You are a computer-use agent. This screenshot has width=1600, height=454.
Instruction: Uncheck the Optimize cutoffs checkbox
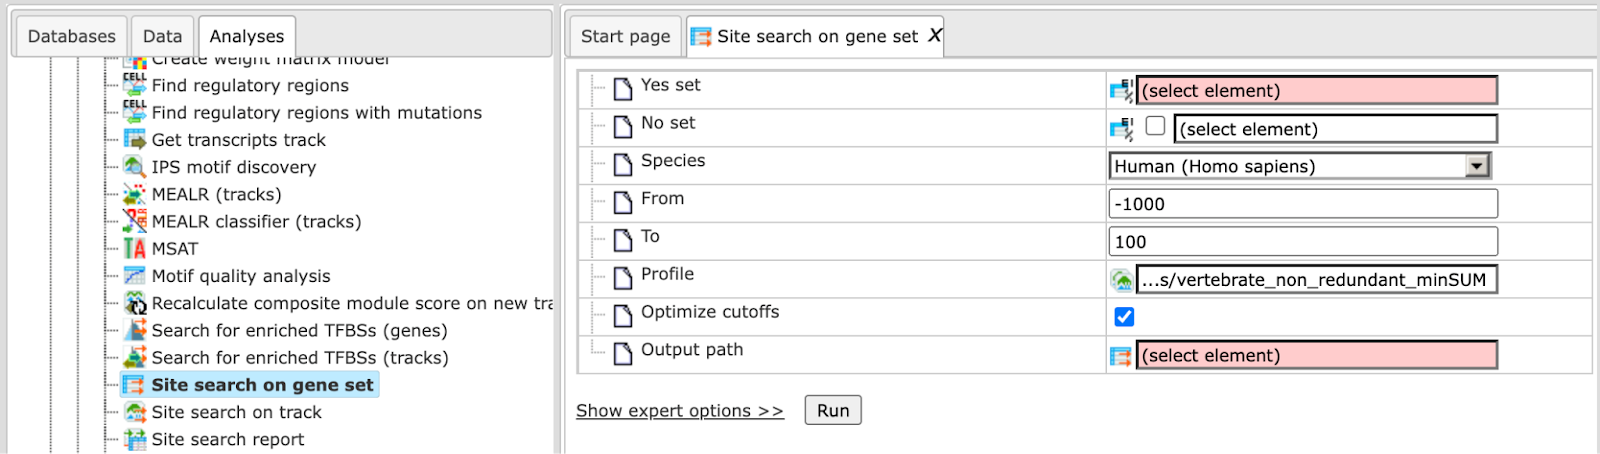(x=1124, y=317)
